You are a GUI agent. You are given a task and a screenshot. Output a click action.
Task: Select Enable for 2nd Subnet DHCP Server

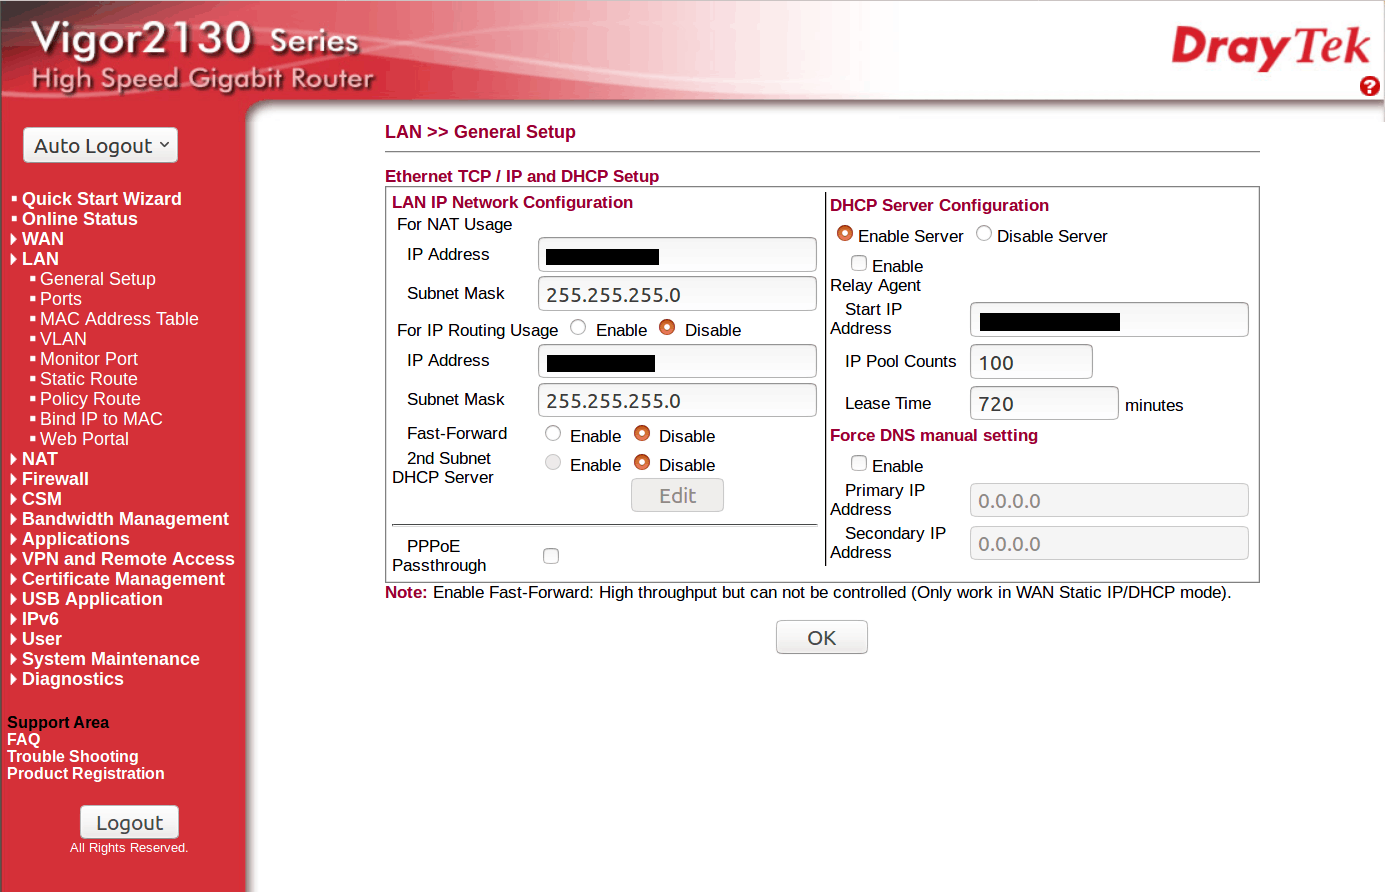553,463
